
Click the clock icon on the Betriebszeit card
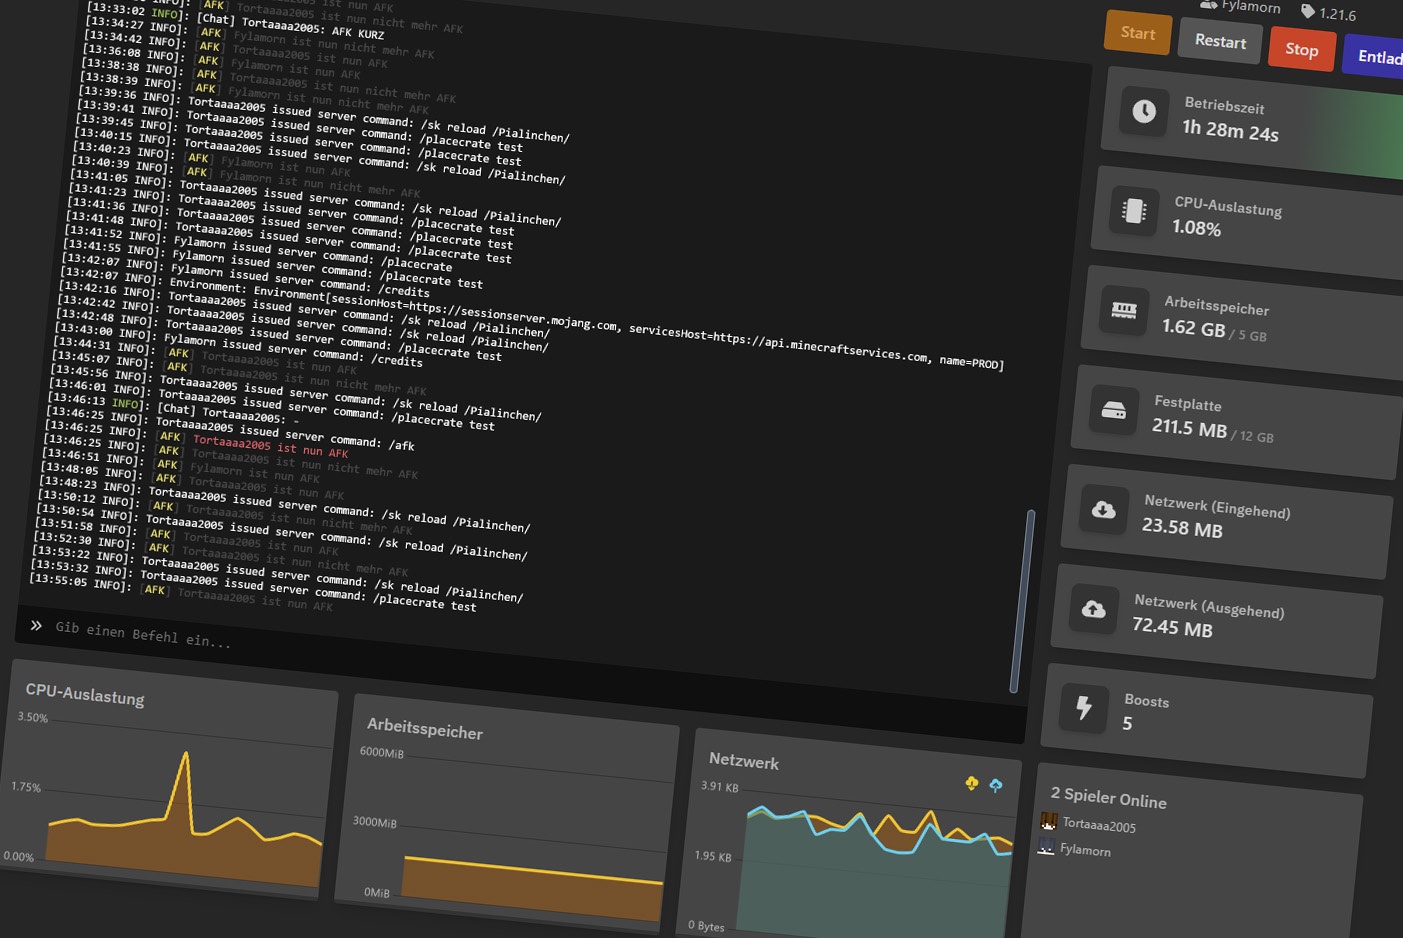(x=1145, y=111)
